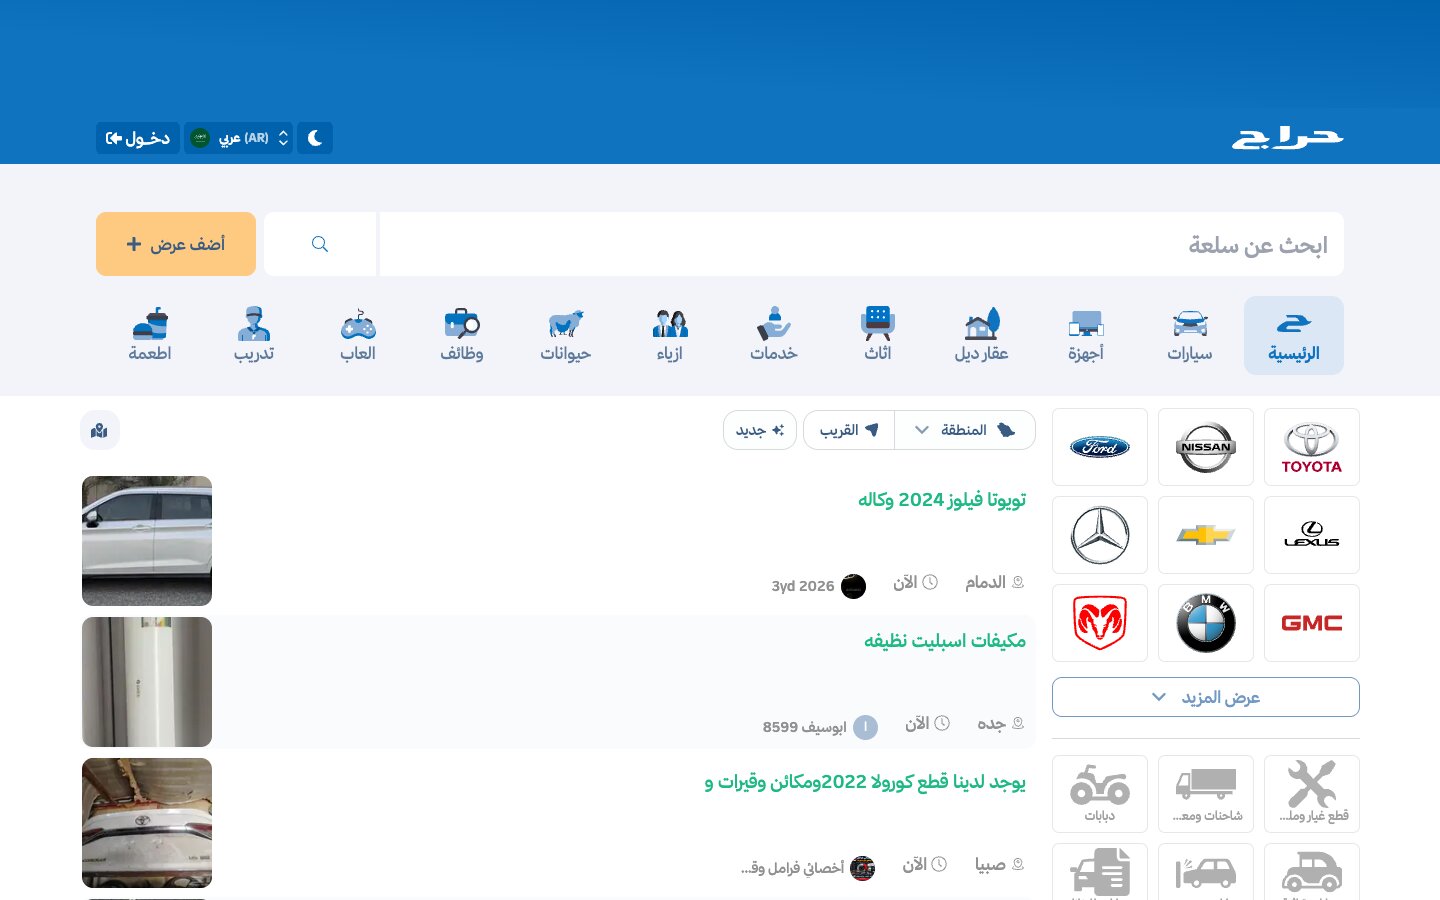Click the Corolla parts thumbnail
The width and height of the screenshot is (1440, 900).
point(147,823)
